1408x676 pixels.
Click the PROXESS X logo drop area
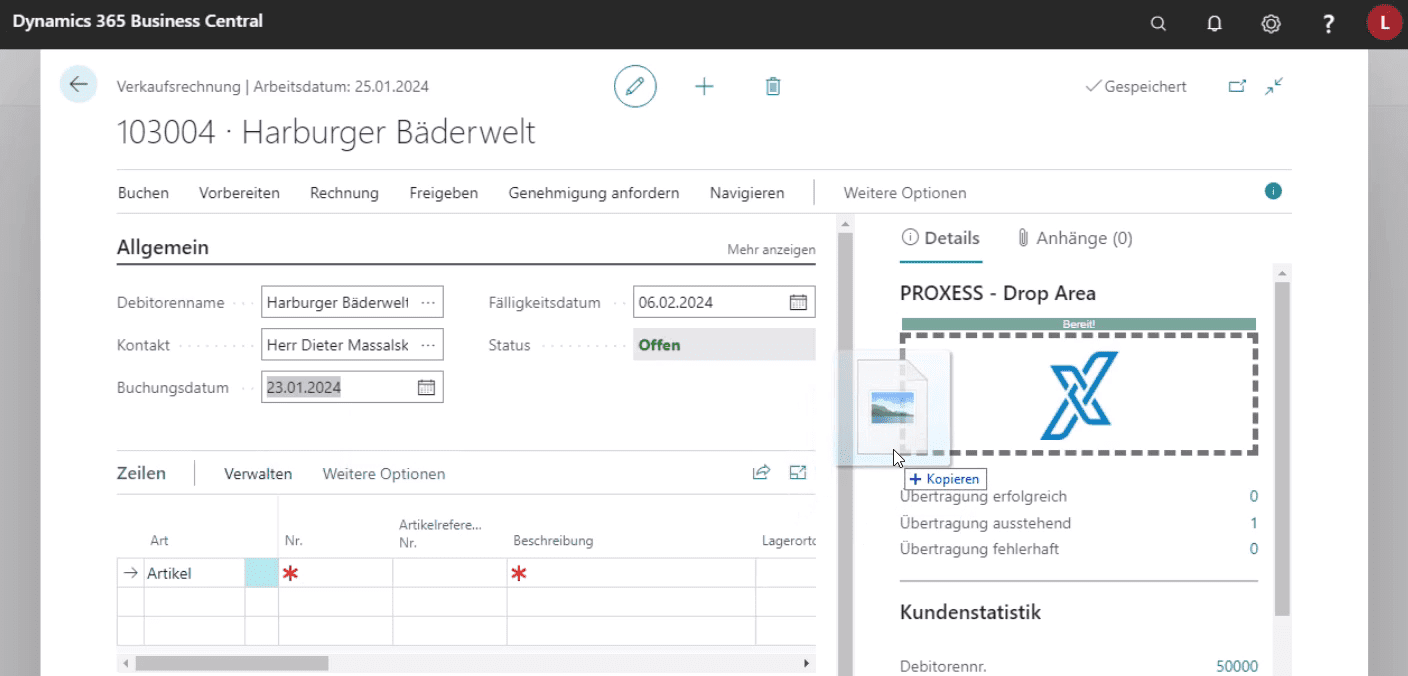point(1079,395)
